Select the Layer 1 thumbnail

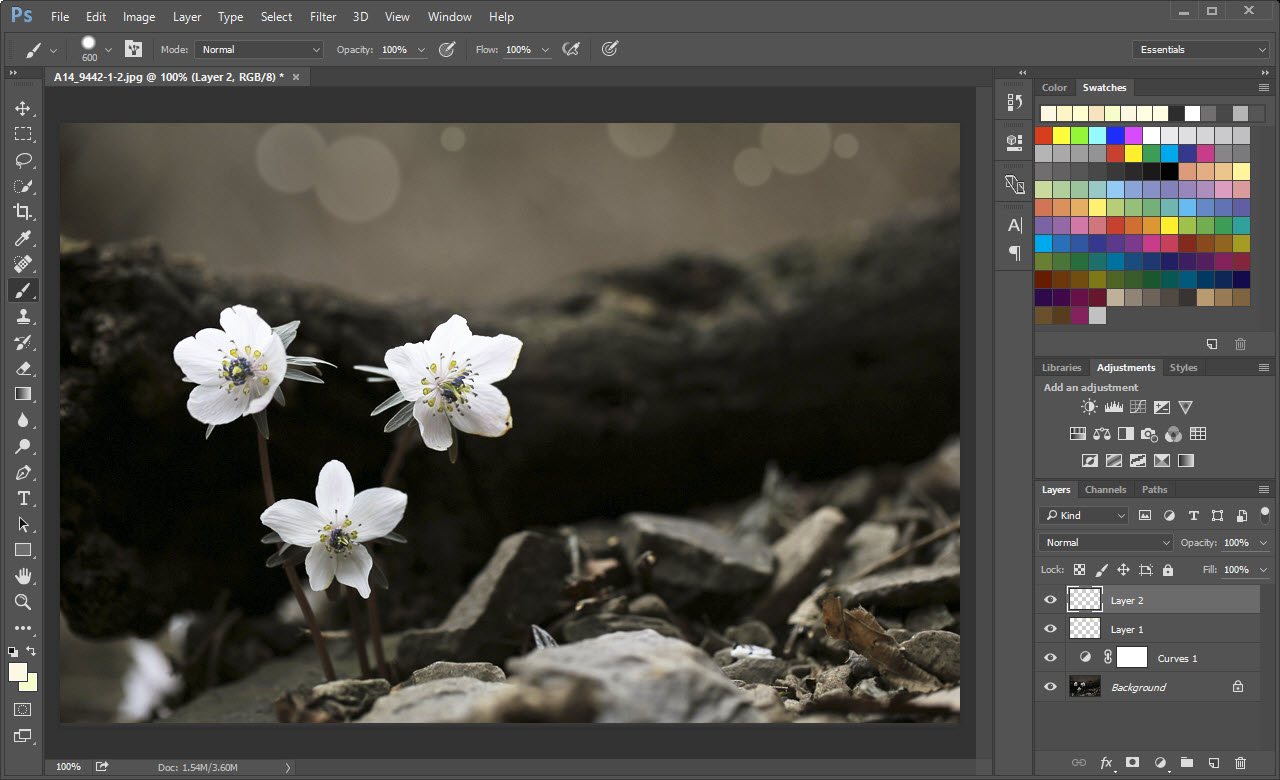point(1084,629)
